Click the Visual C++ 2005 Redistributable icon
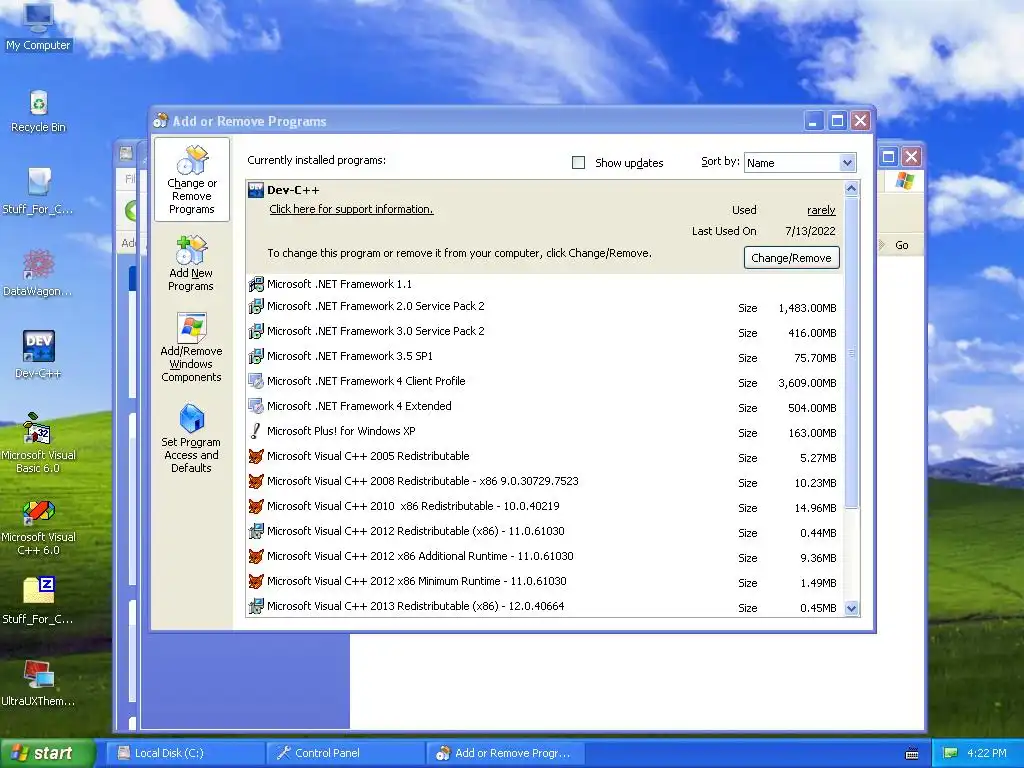This screenshot has width=1024, height=768. [x=256, y=456]
